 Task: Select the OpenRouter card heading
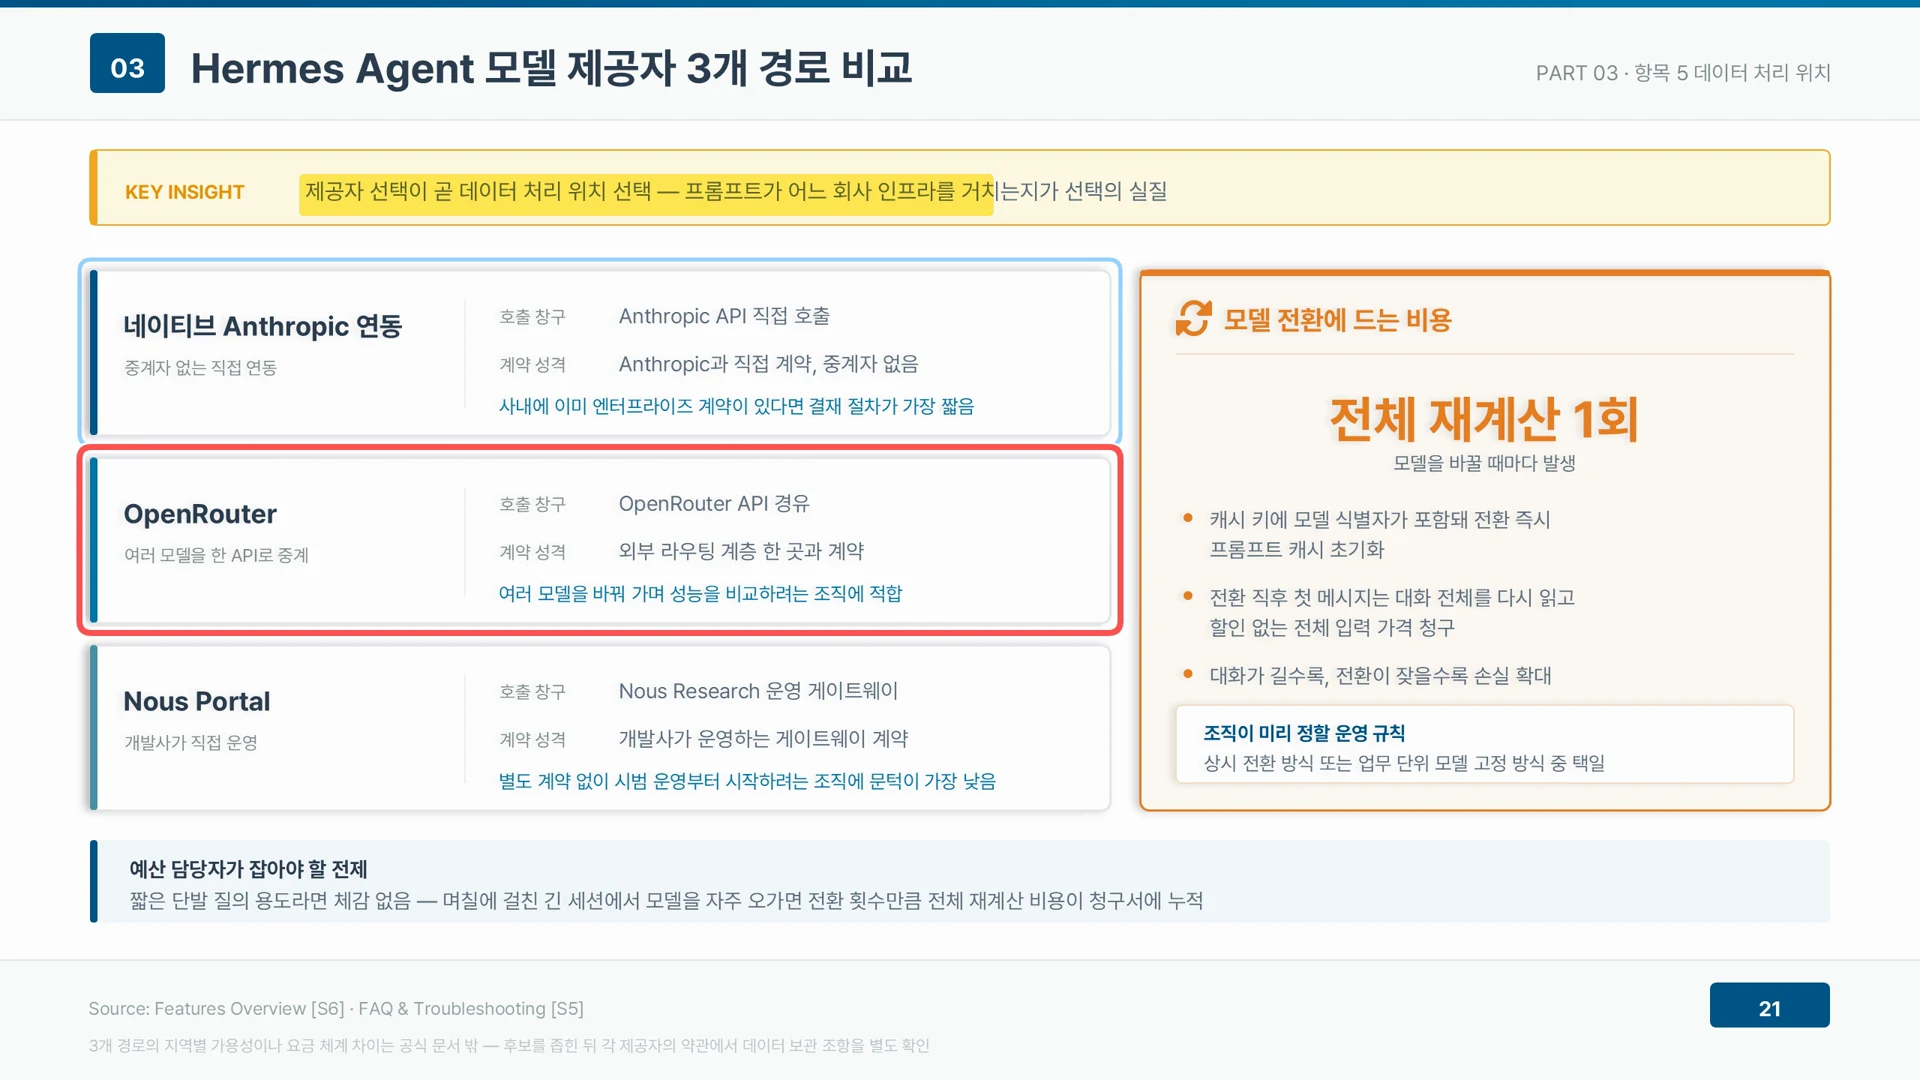[200, 514]
